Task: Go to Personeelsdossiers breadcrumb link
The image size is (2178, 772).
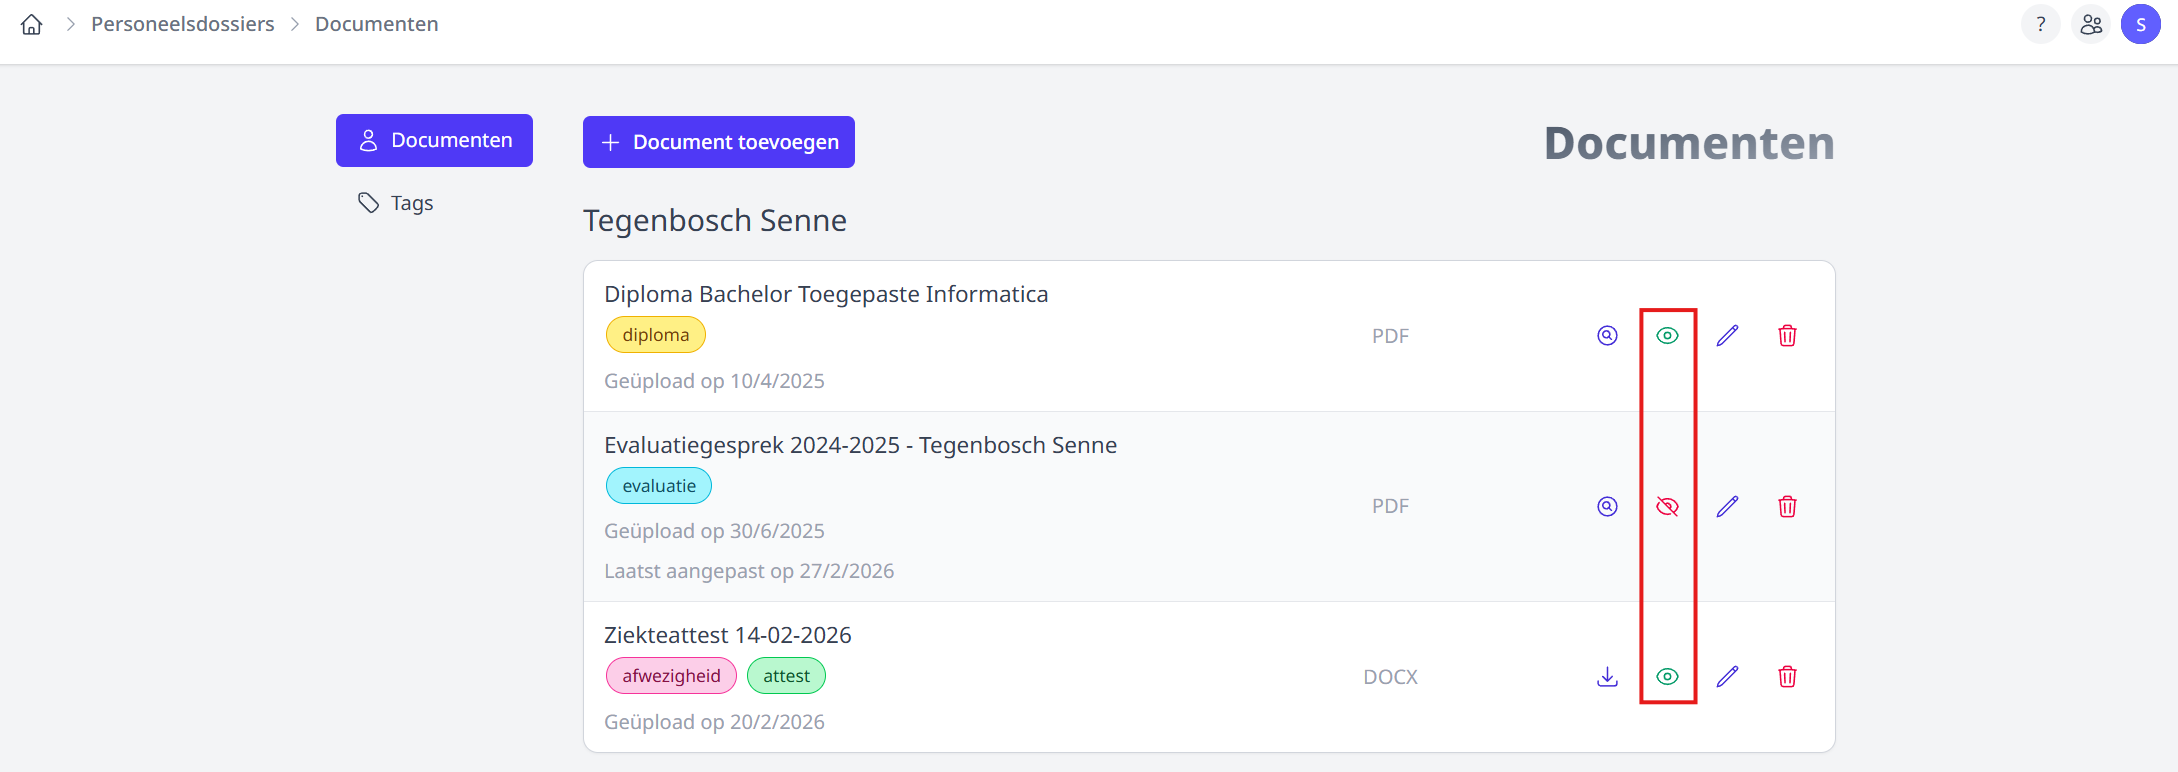Action: coord(182,24)
